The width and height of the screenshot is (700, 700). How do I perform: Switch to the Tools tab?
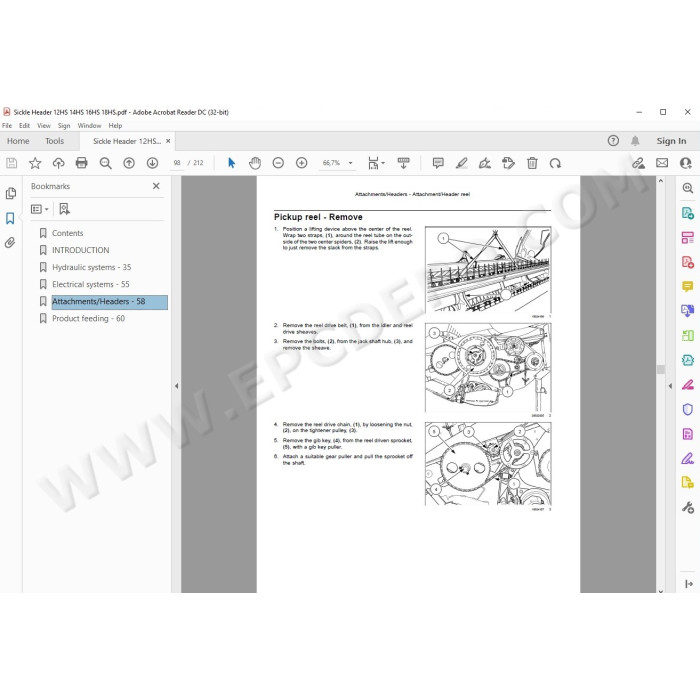(x=54, y=141)
